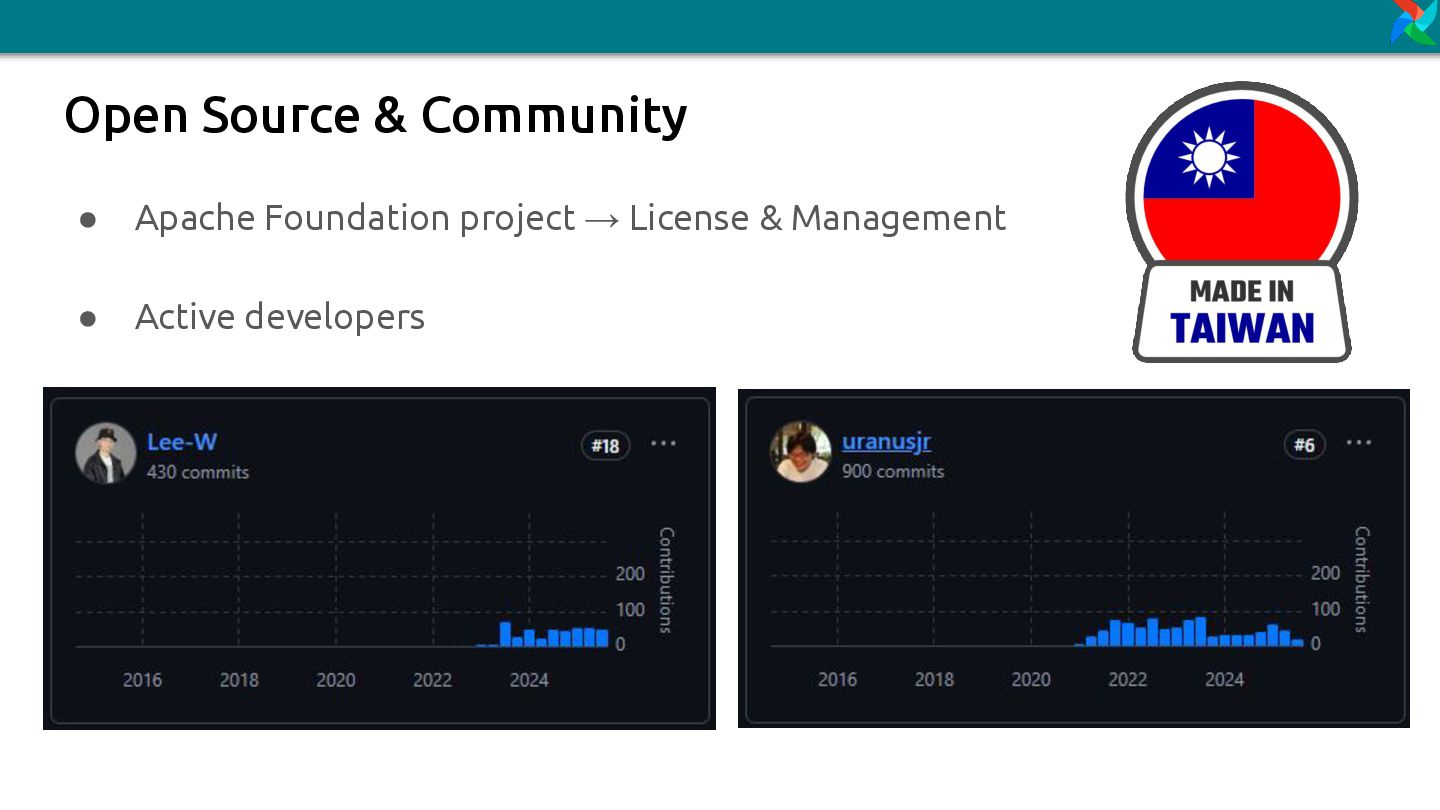
Task: Open the Lee-W profile link
Action: tap(182, 442)
